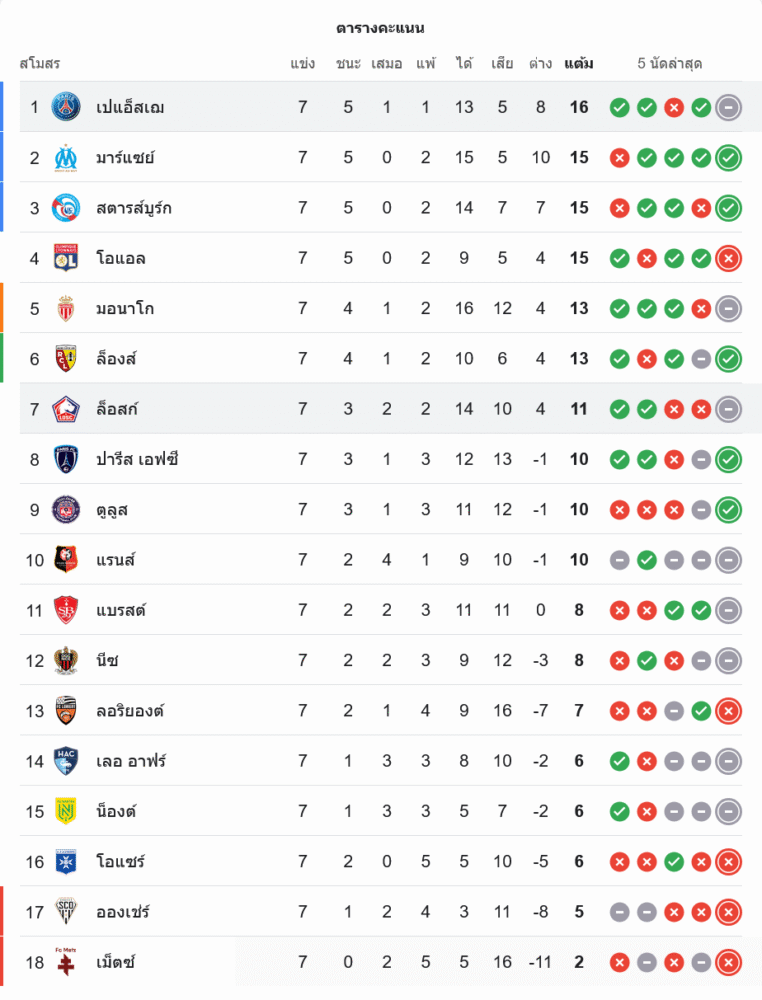Click the สโมสร column header
This screenshot has height=1000, width=762.
pos(40,64)
